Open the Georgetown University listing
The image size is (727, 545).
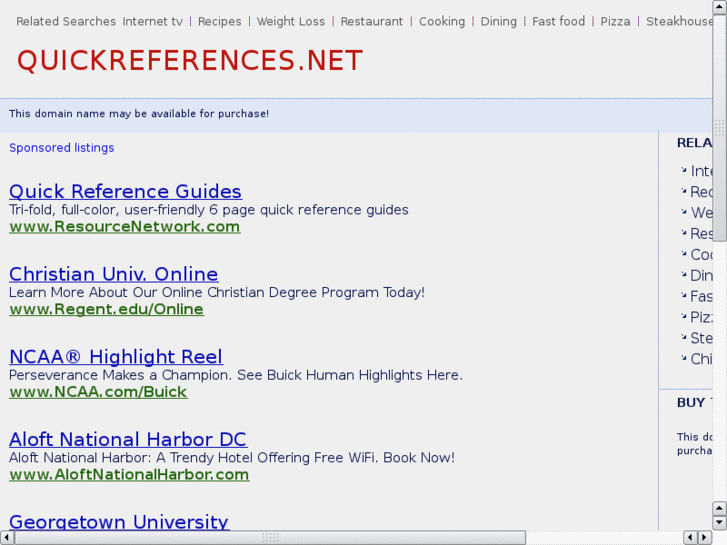[x=119, y=522]
